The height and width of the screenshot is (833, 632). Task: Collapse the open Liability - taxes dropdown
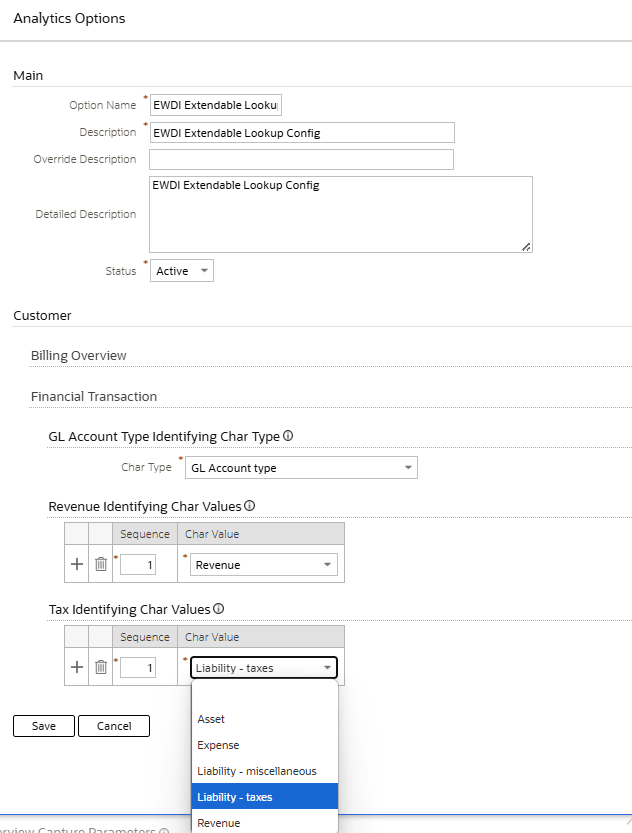tap(328, 666)
